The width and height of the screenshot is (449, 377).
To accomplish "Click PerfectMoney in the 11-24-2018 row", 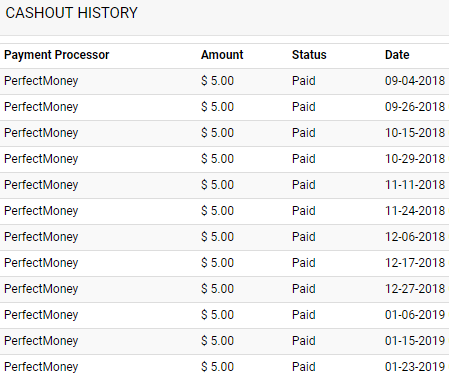I will coord(41,211).
